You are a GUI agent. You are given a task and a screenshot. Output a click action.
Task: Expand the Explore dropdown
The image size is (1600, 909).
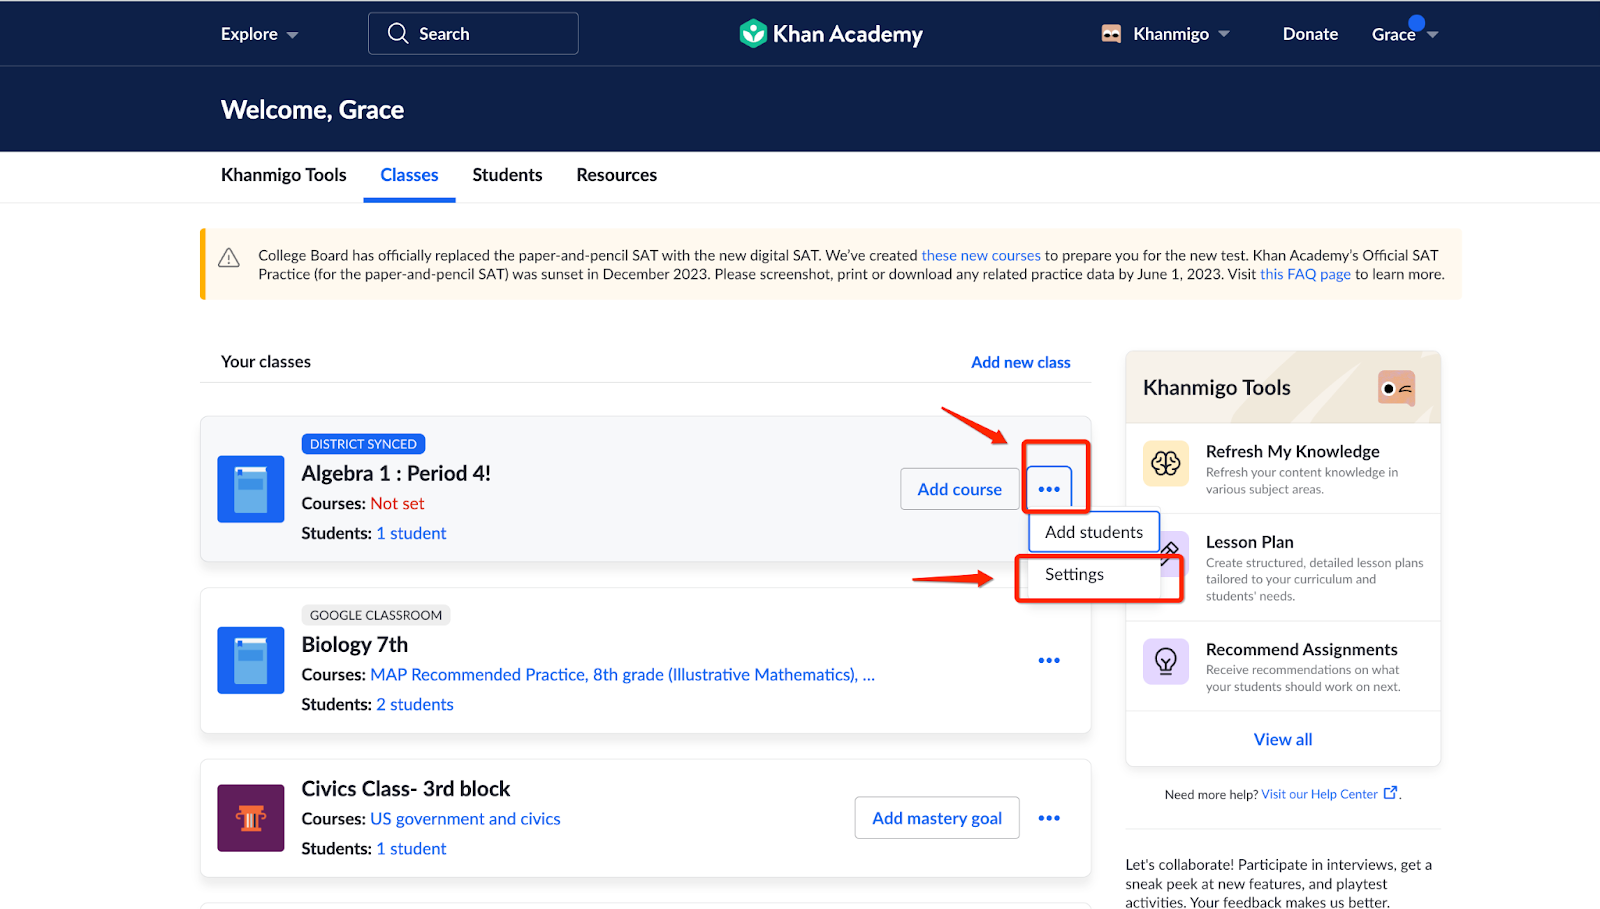click(260, 34)
